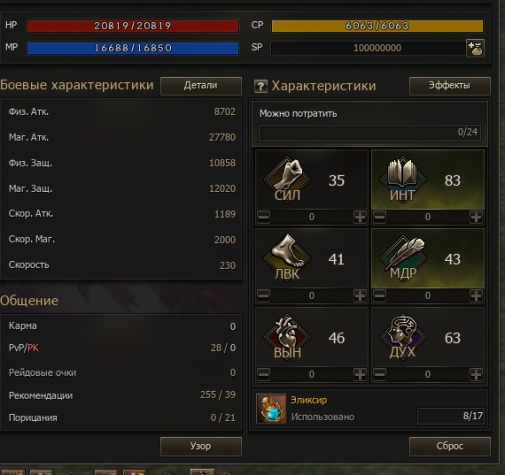Select the ВЫН heart icon
This screenshot has height=475, width=505.
[287, 336]
